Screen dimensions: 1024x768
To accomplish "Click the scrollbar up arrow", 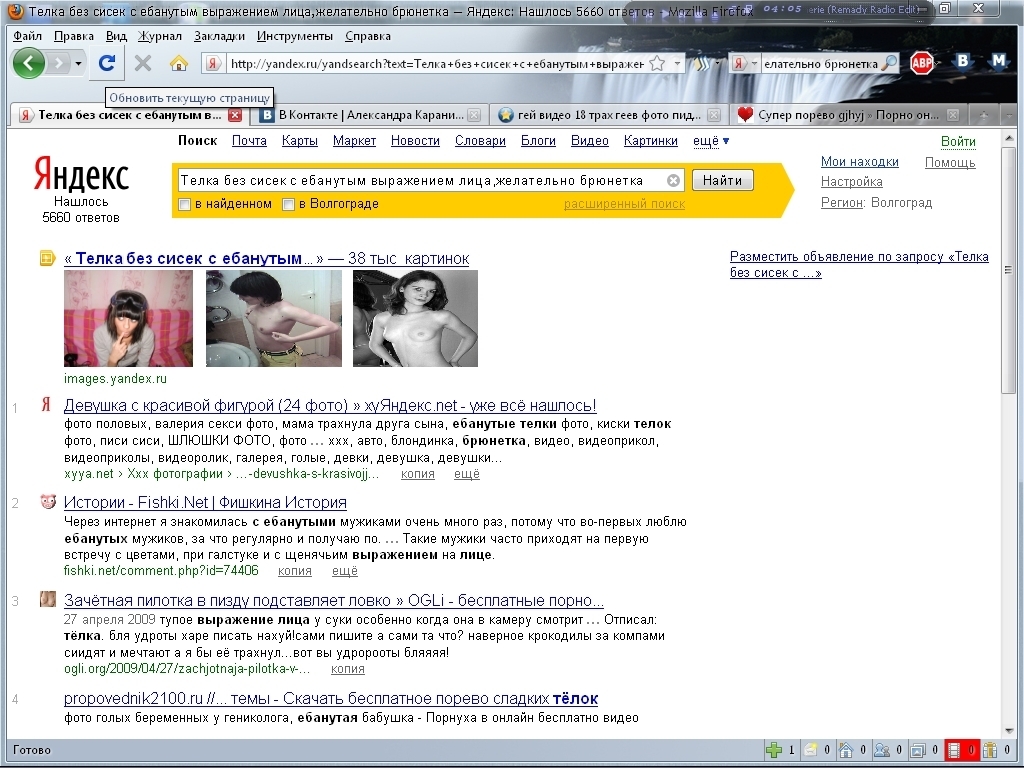I will [x=1008, y=137].
